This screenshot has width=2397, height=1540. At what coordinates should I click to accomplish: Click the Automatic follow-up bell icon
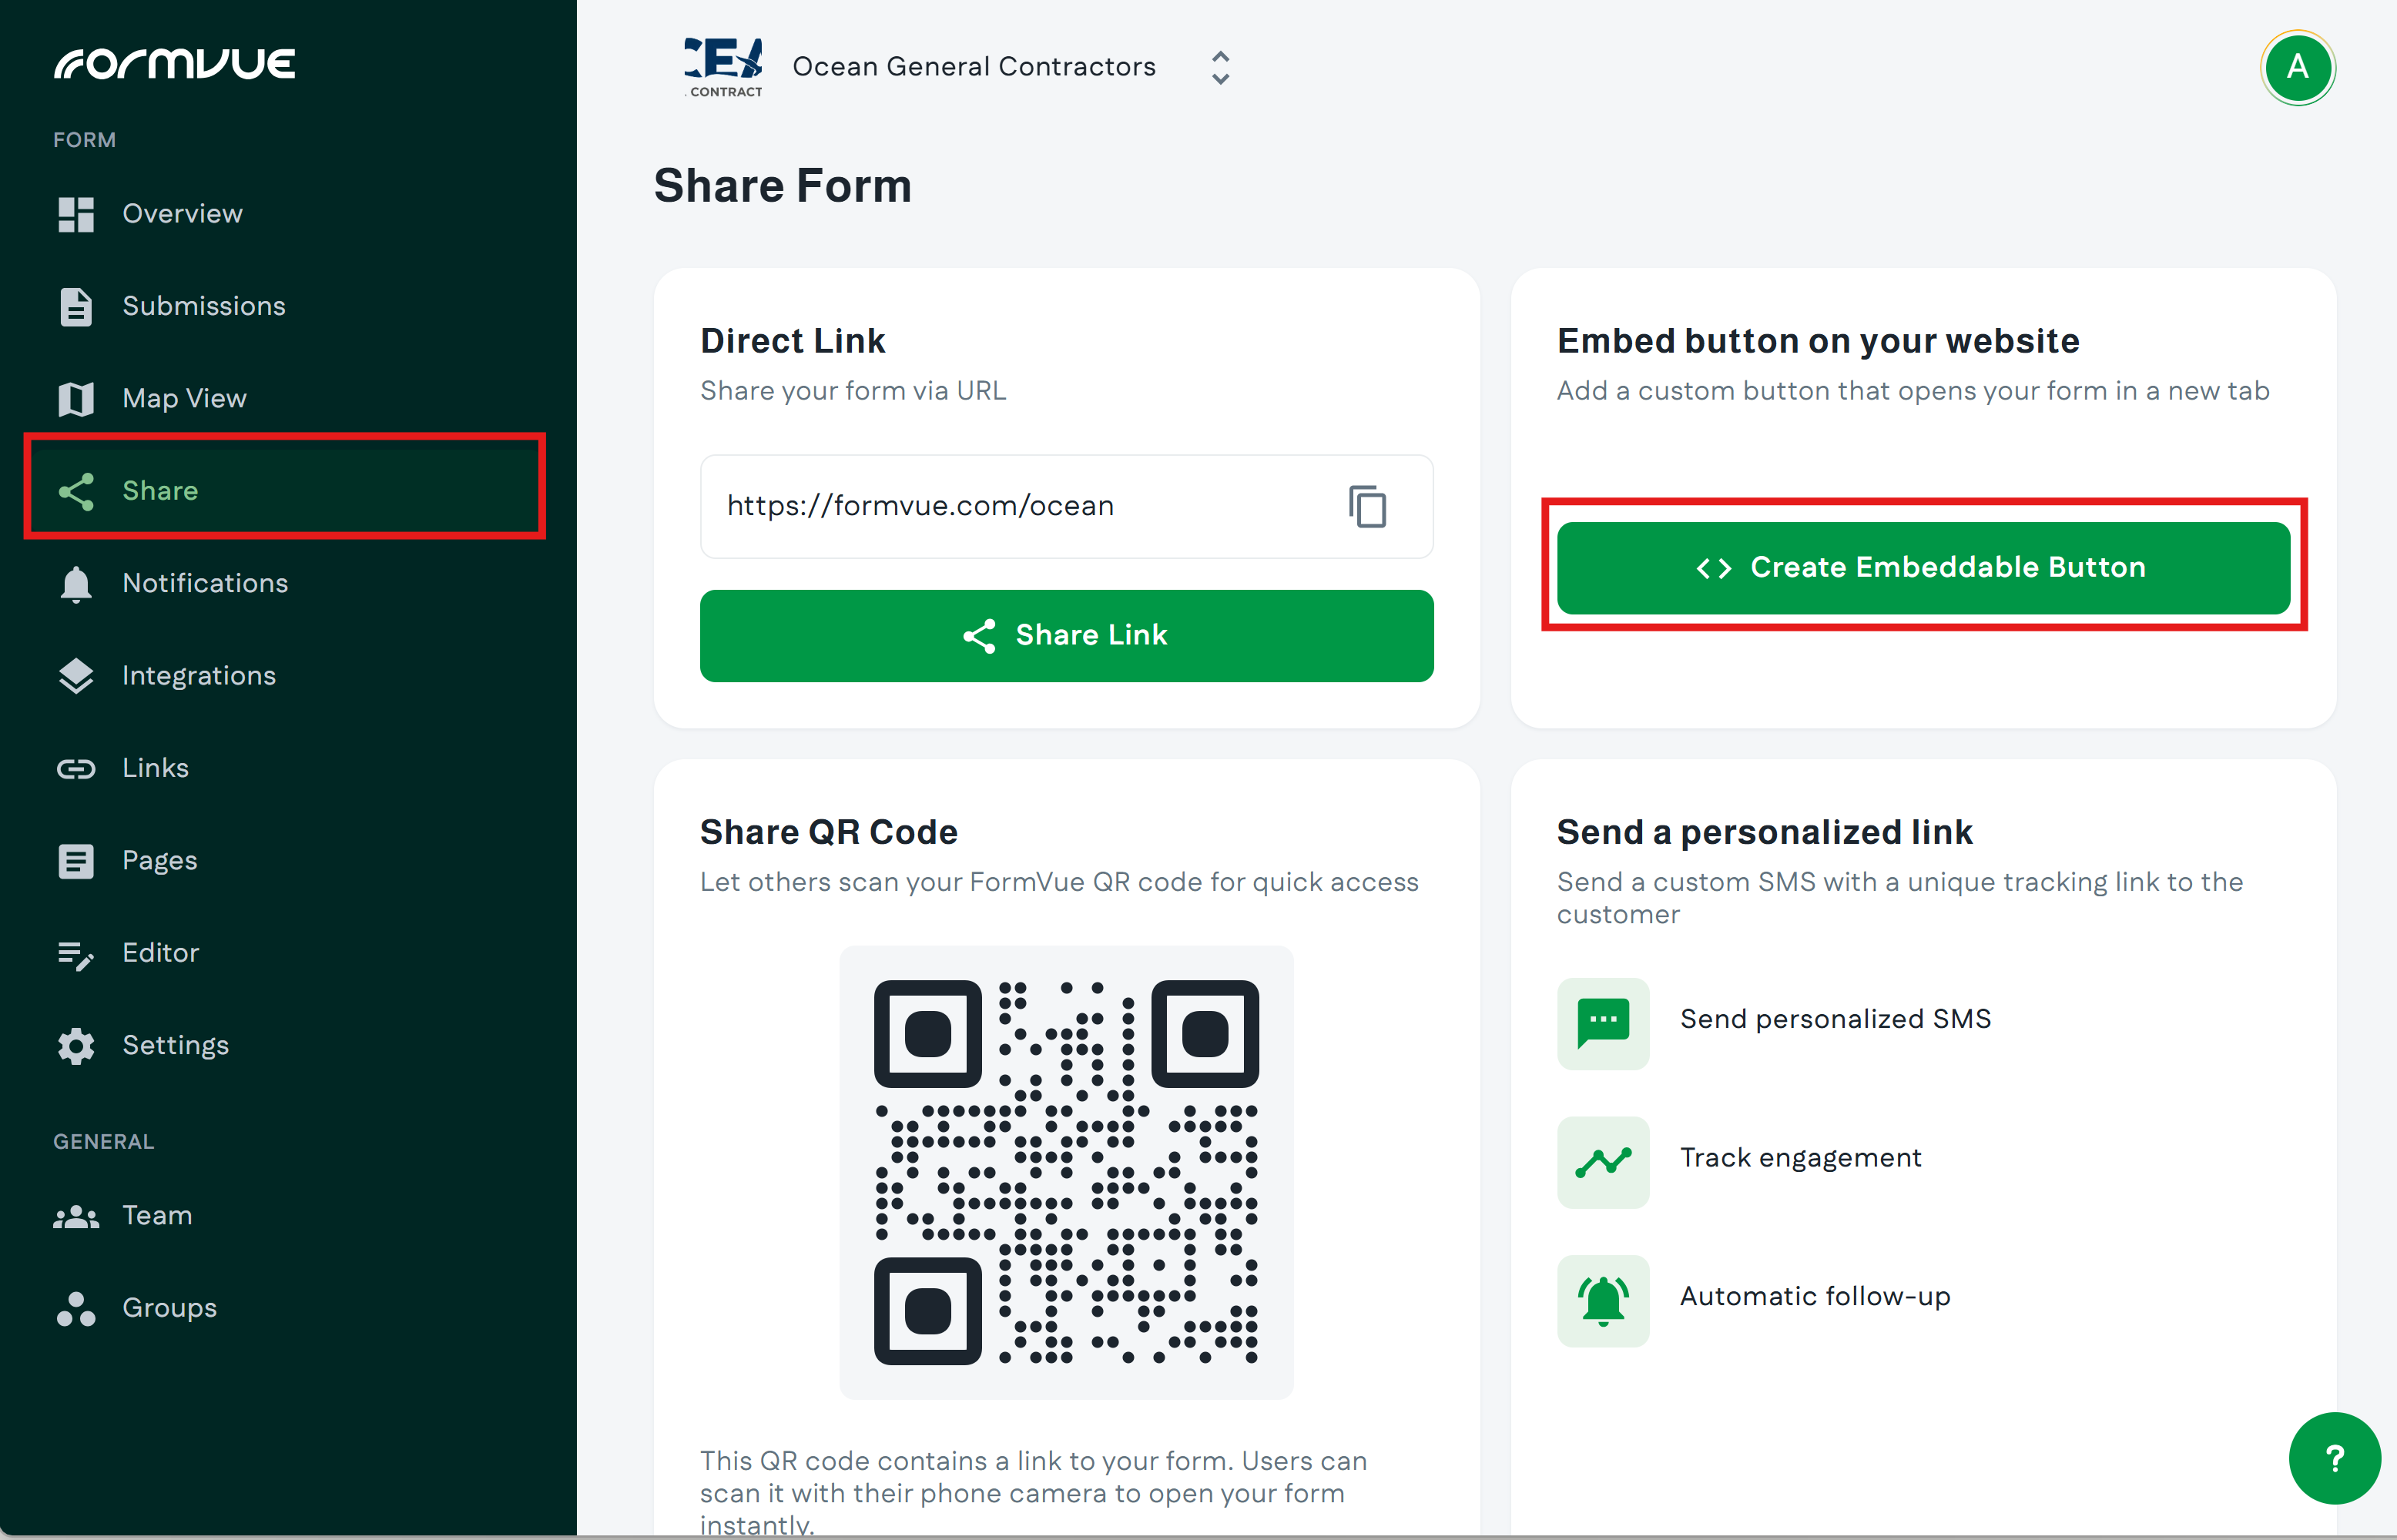[1602, 1299]
